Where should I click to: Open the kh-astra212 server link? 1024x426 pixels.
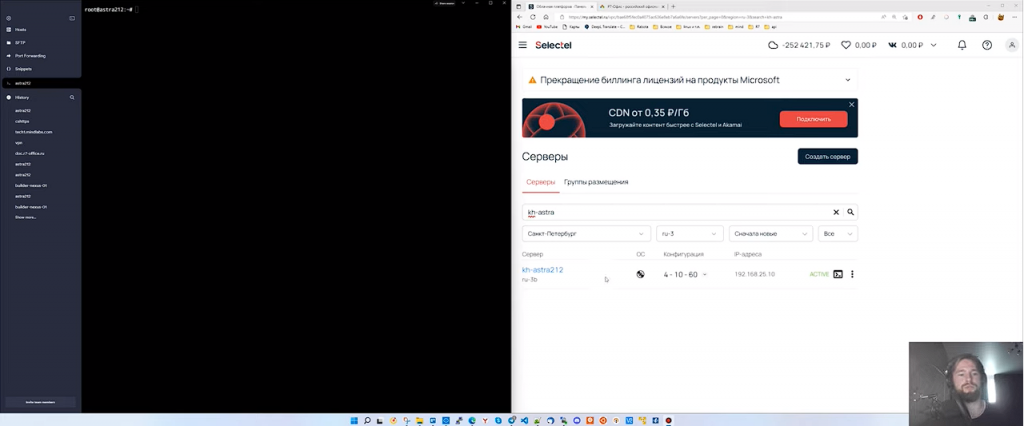[542, 270]
